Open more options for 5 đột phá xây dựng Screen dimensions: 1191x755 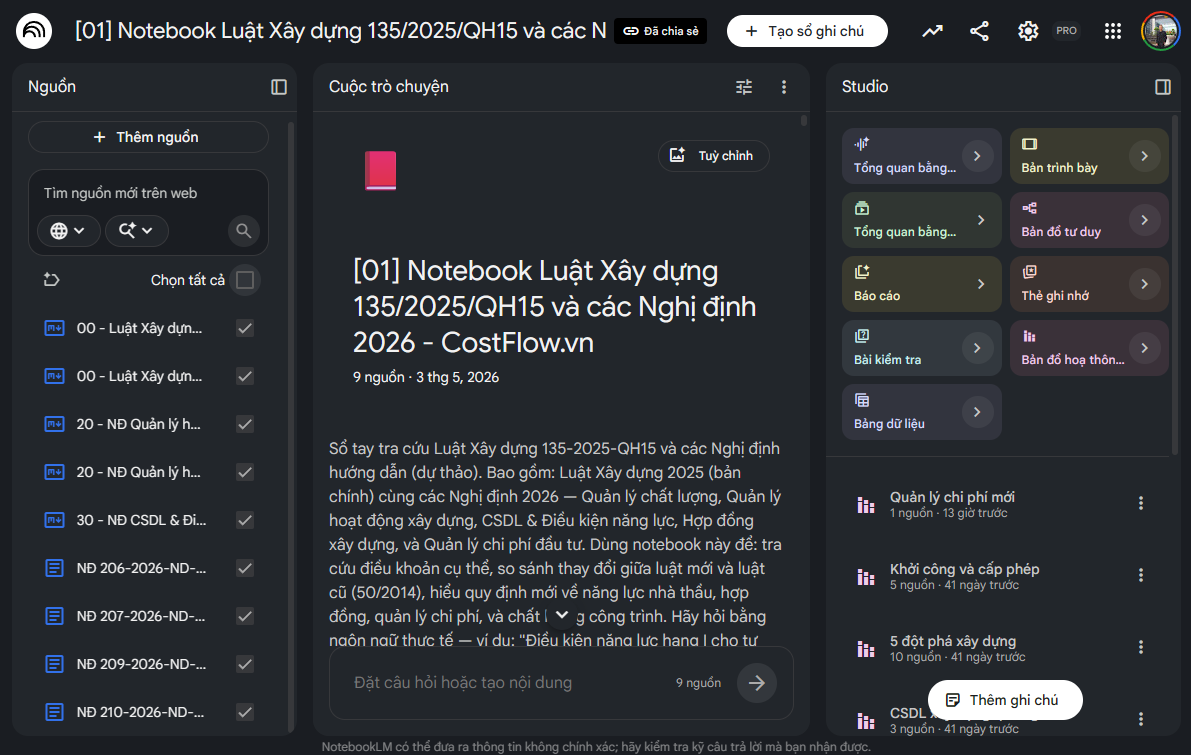(1141, 647)
